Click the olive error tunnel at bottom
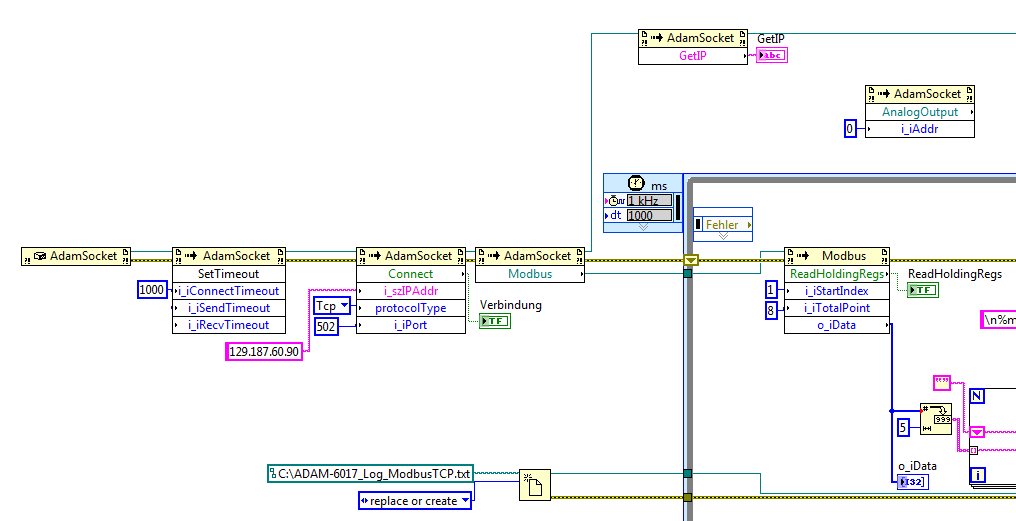This screenshot has width=1016, height=521. point(687,497)
